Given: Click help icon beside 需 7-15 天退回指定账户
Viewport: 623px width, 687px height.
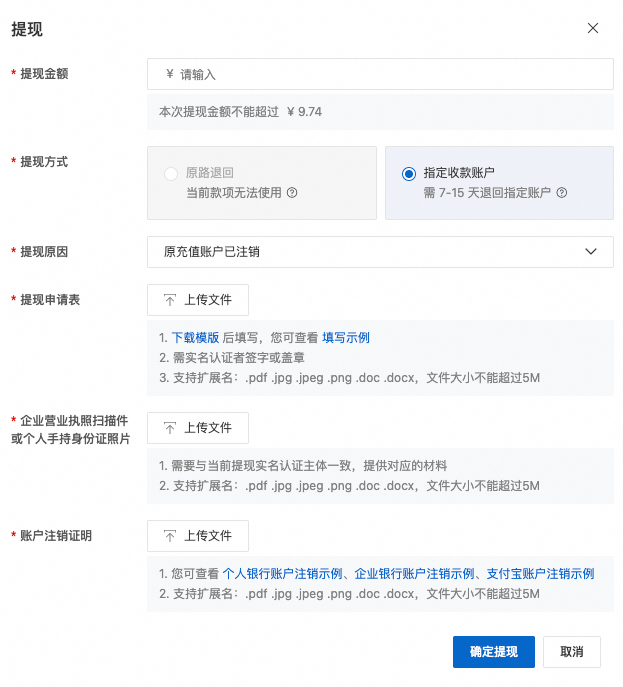Looking at the screenshot, I should [562, 192].
